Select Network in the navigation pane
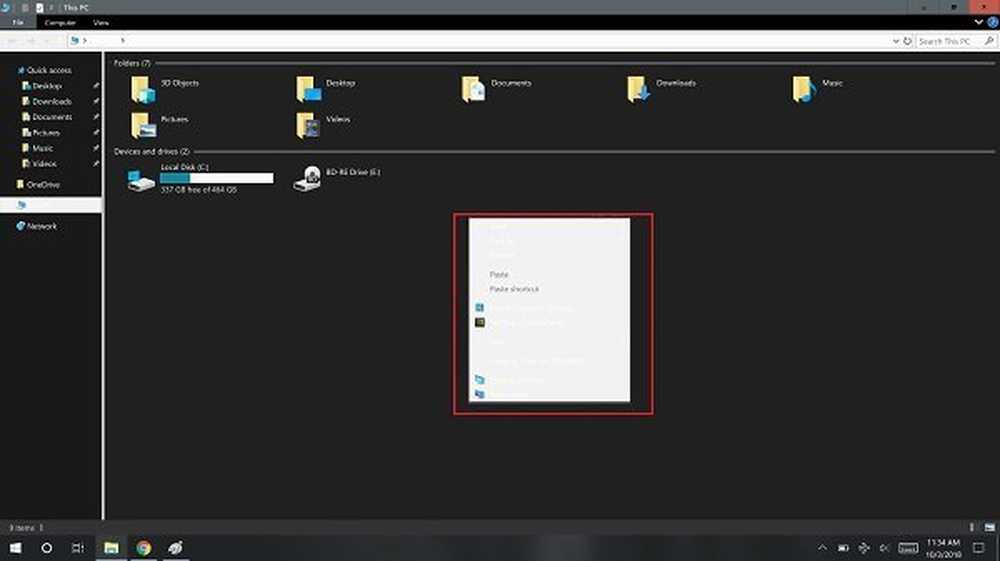Image resolution: width=1000 pixels, height=561 pixels. tap(42, 226)
